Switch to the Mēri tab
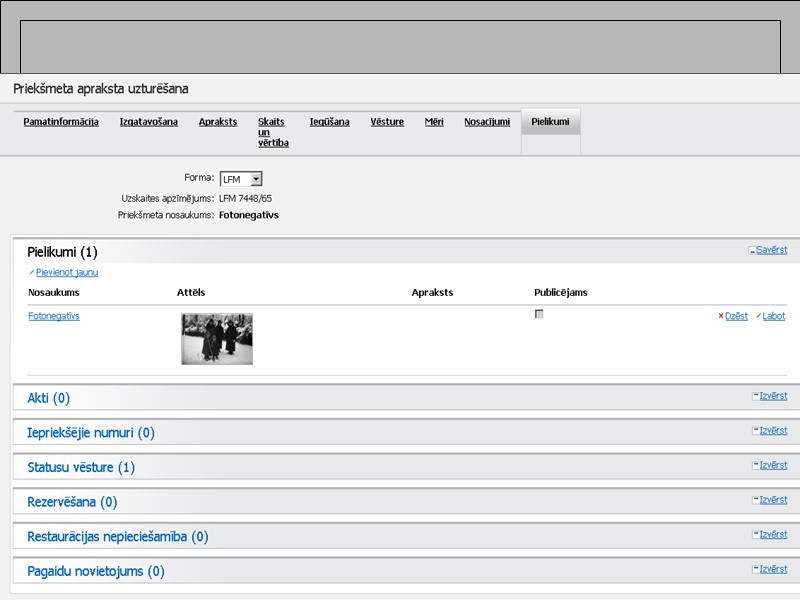Screen dimensions: 800x600 point(434,121)
